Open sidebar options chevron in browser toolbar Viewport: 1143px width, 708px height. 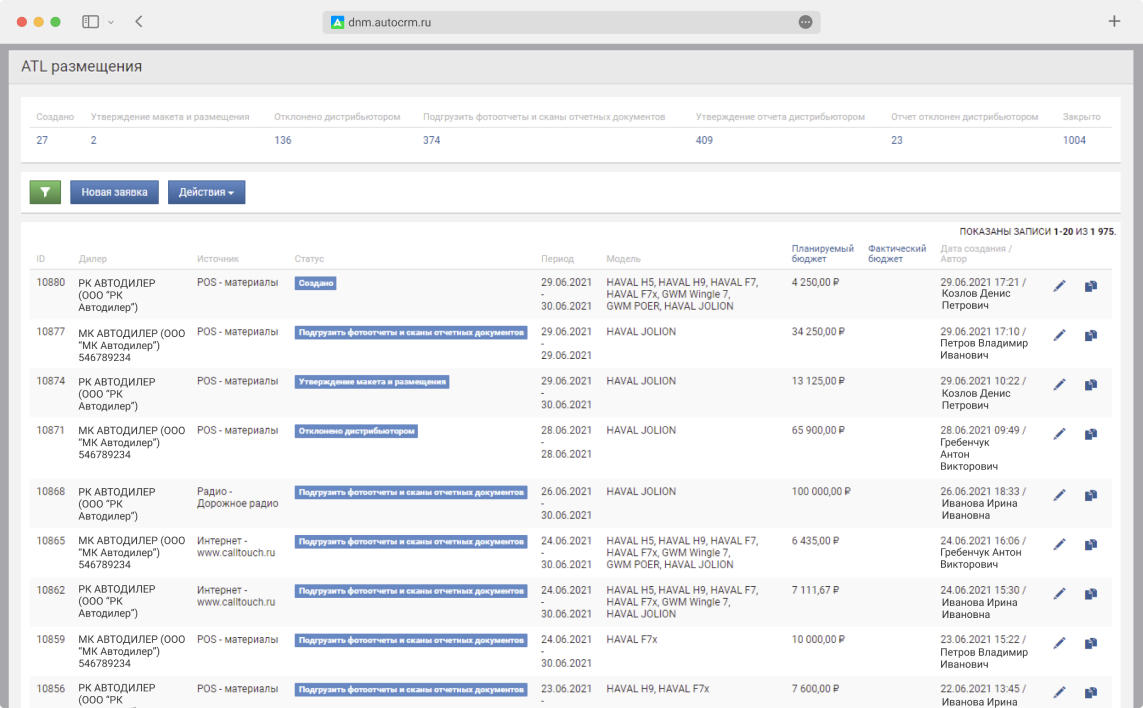(x=110, y=21)
